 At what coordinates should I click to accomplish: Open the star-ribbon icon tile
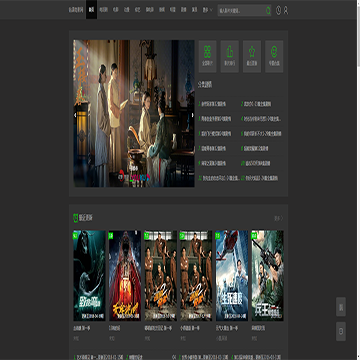coord(252,56)
